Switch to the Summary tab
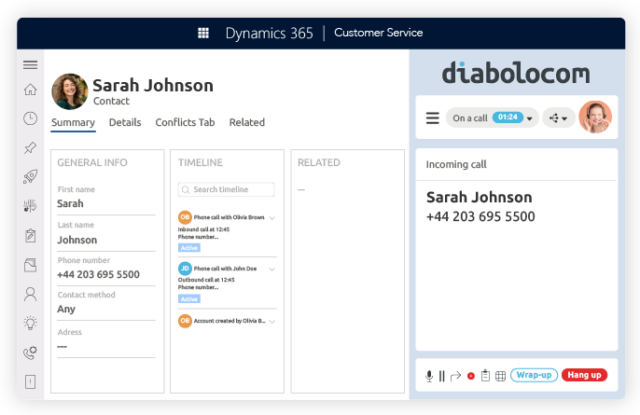The height and width of the screenshot is (415, 640). [x=73, y=122]
